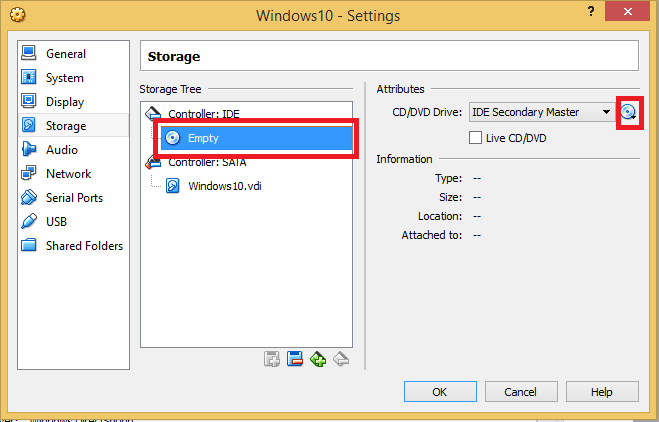Click the question mark help icon in title bar
This screenshot has width=659, height=422.
point(591,11)
